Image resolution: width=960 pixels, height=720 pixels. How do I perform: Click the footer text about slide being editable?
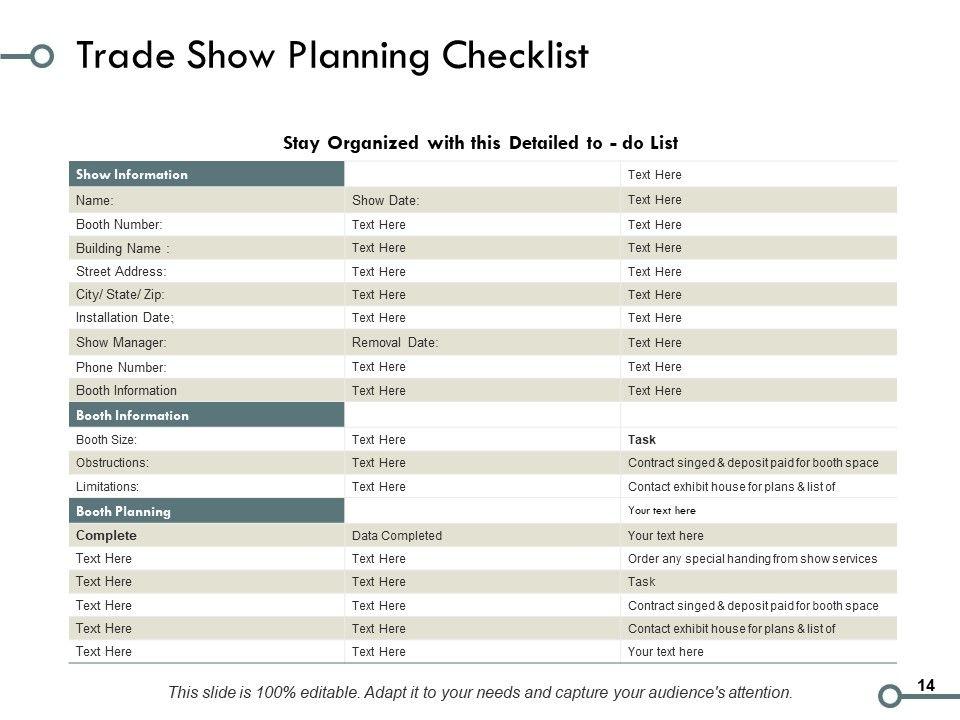click(480, 692)
